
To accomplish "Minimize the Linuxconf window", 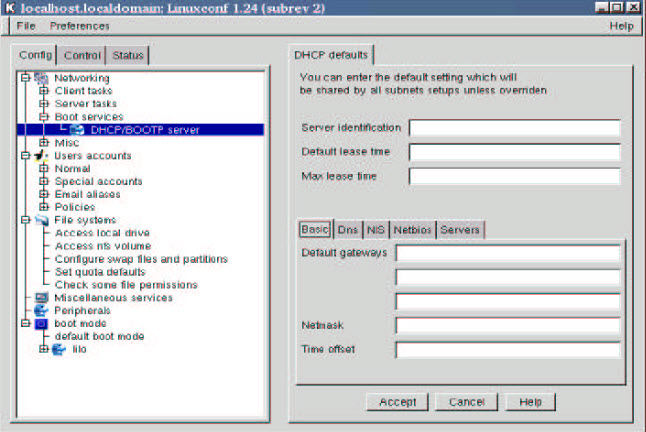I will [x=602, y=7].
